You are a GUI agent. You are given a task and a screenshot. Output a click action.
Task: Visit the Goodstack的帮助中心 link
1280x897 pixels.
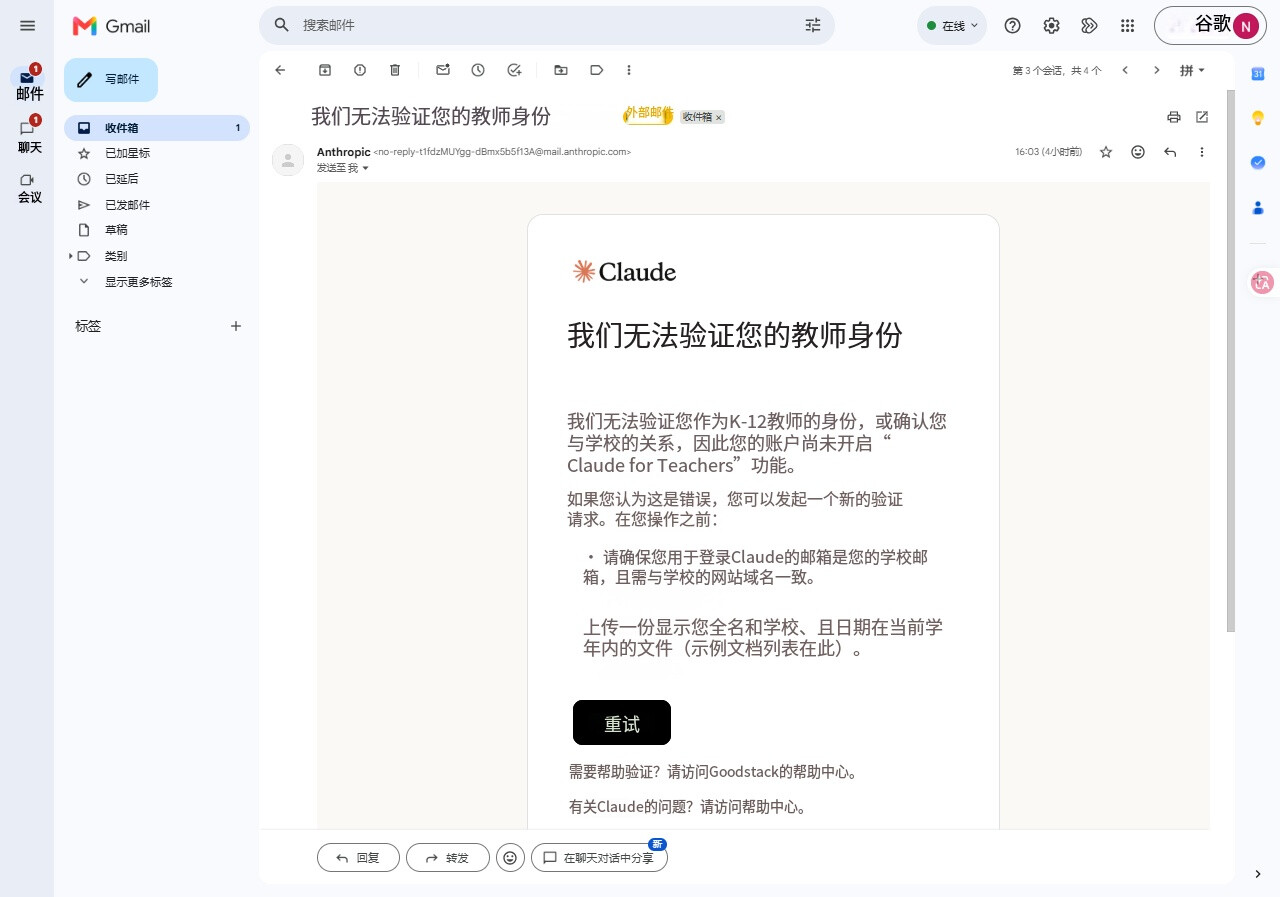click(x=778, y=772)
